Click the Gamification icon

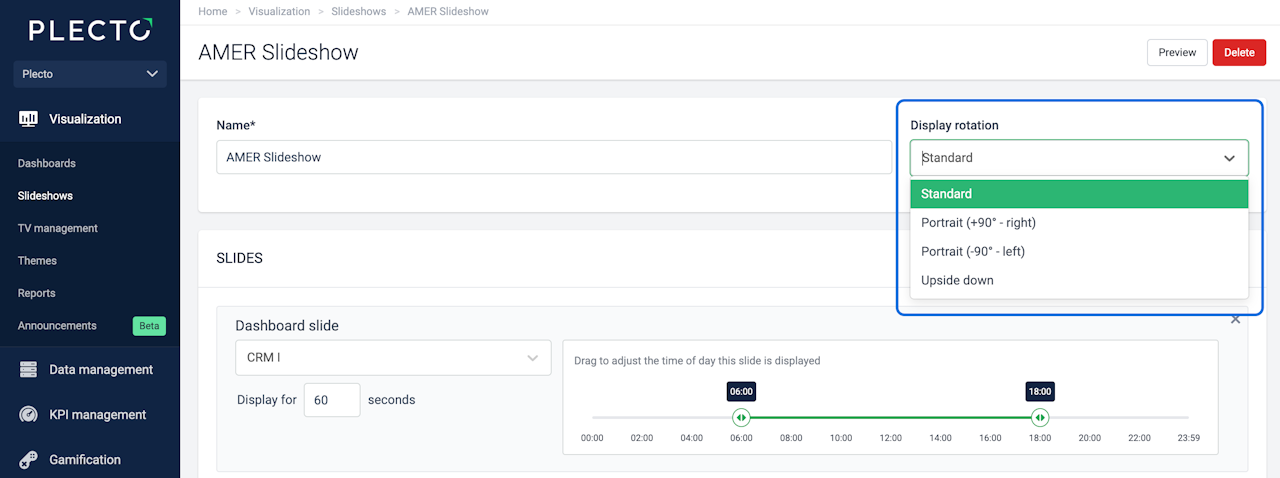click(28, 460)
